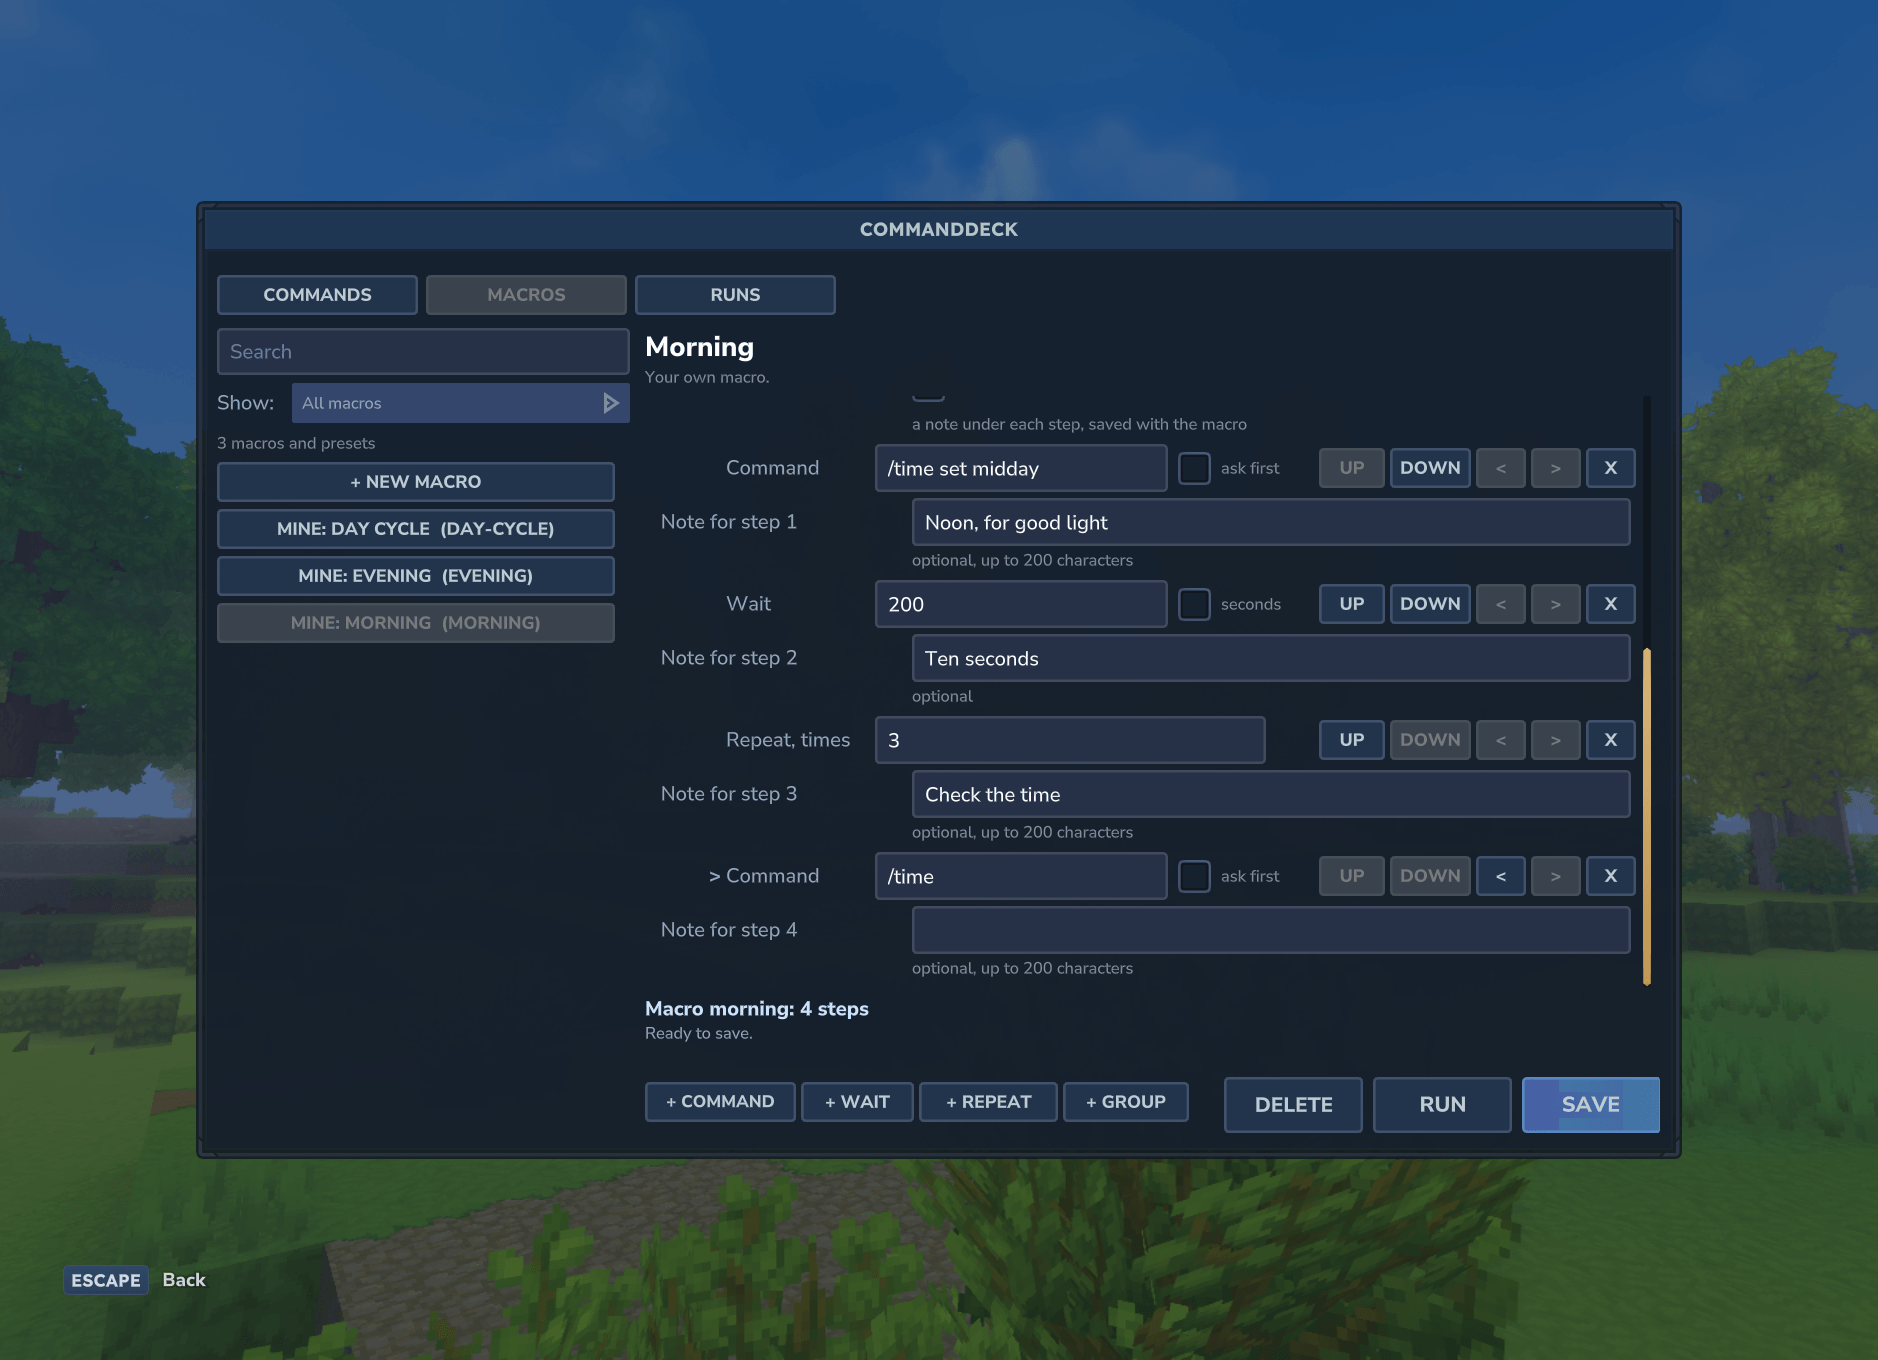Indent the Wait step with > arrow
The image size is (1878, 1360).
click(1555, 604)
